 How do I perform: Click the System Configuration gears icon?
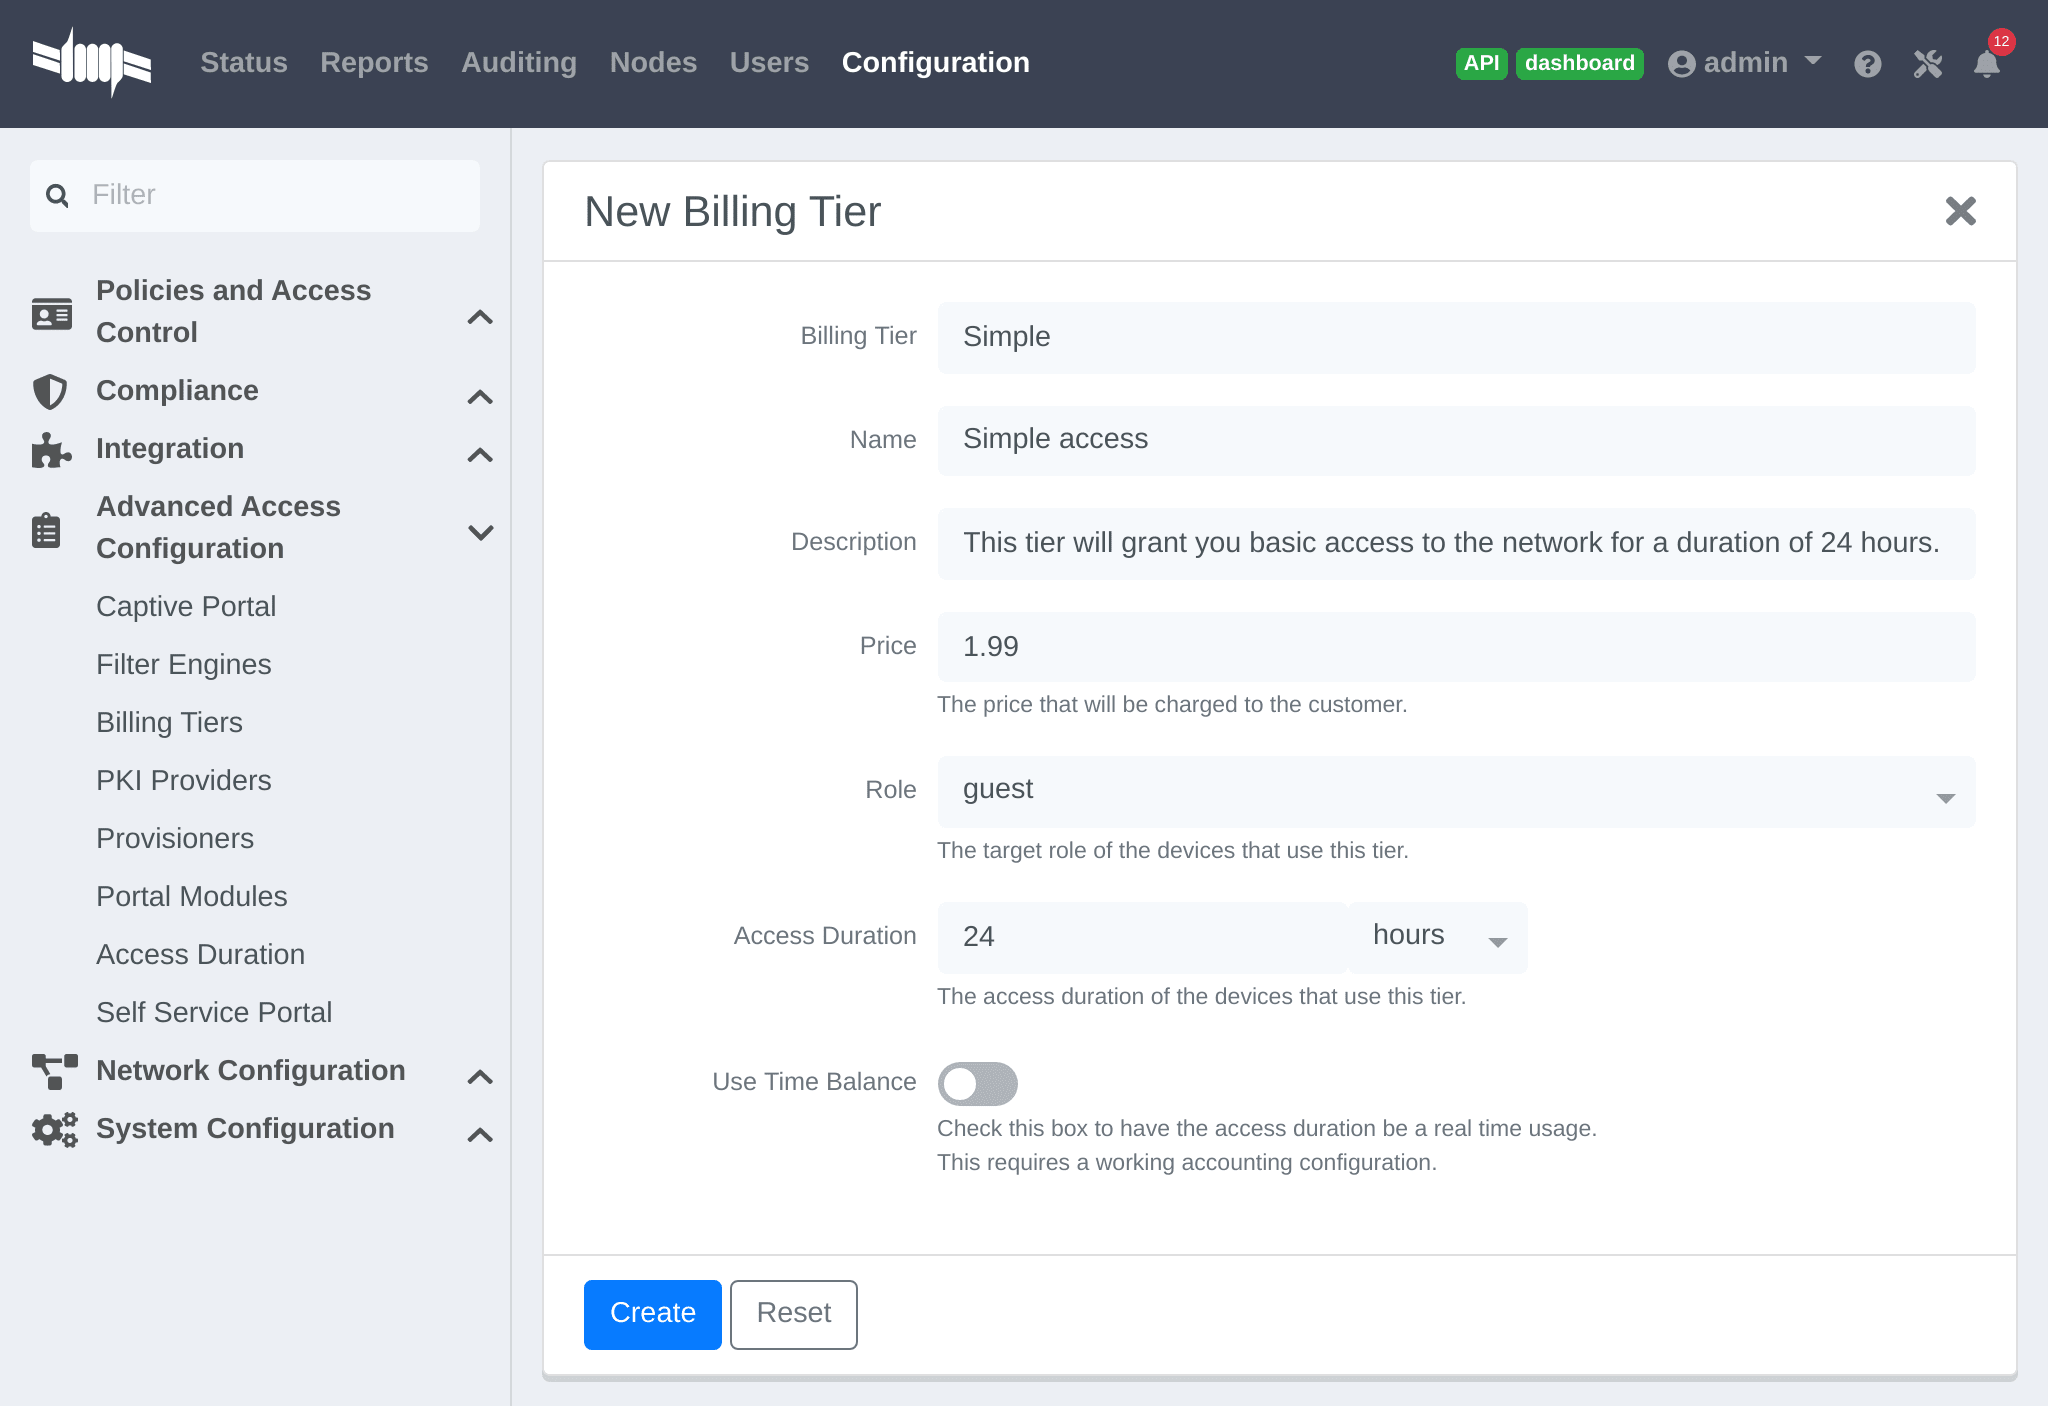tap(54, 1129)
